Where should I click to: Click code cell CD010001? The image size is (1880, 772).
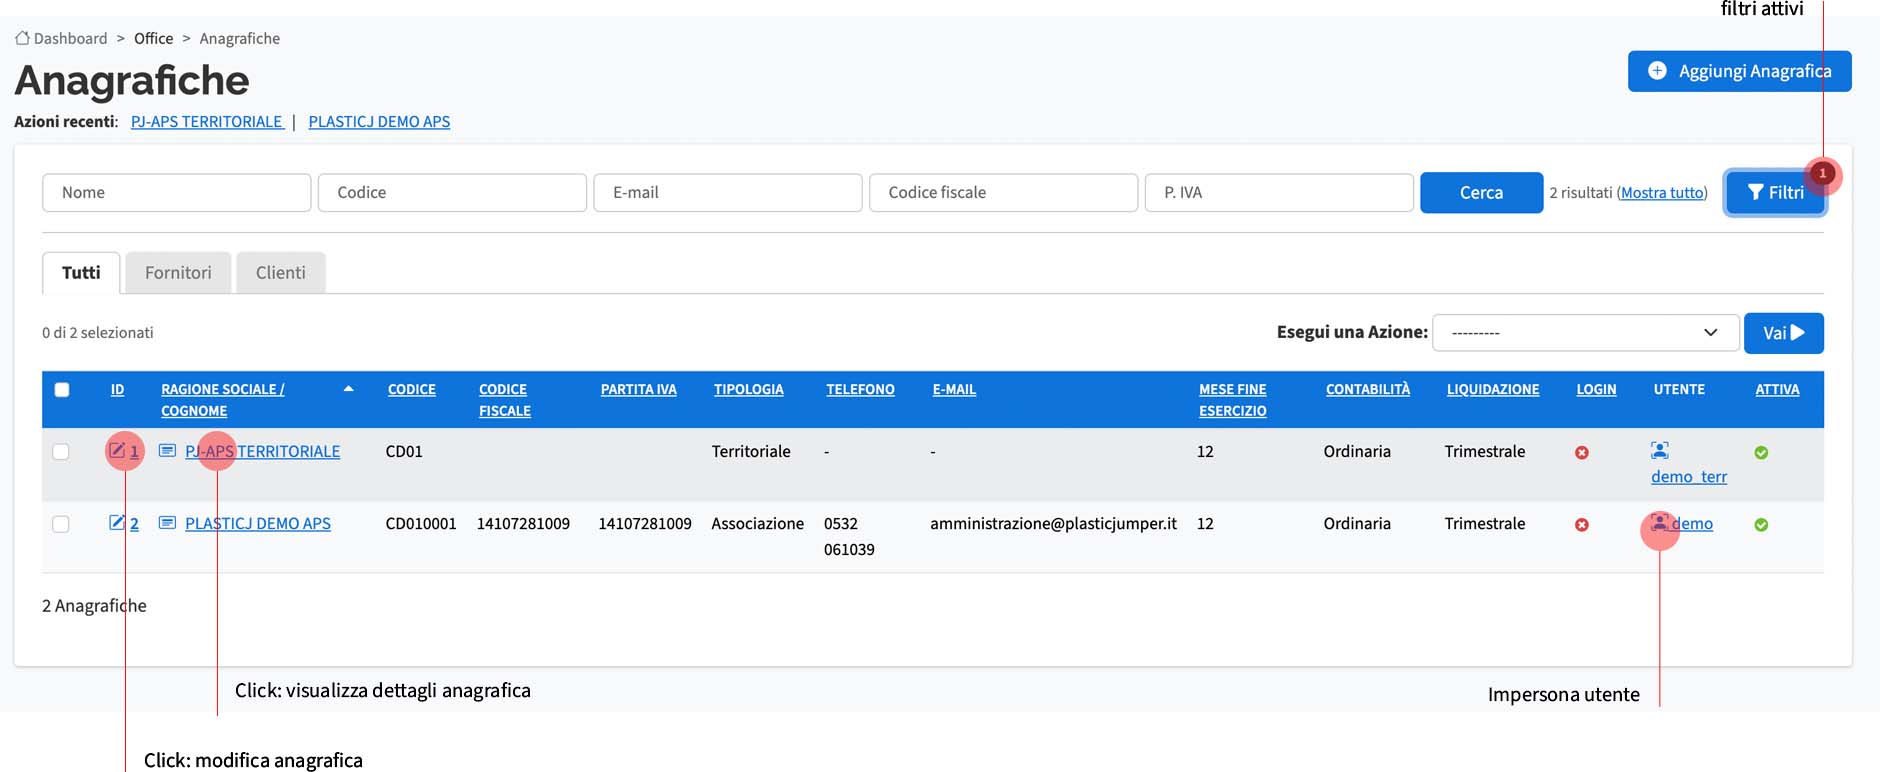coord(421,524)
